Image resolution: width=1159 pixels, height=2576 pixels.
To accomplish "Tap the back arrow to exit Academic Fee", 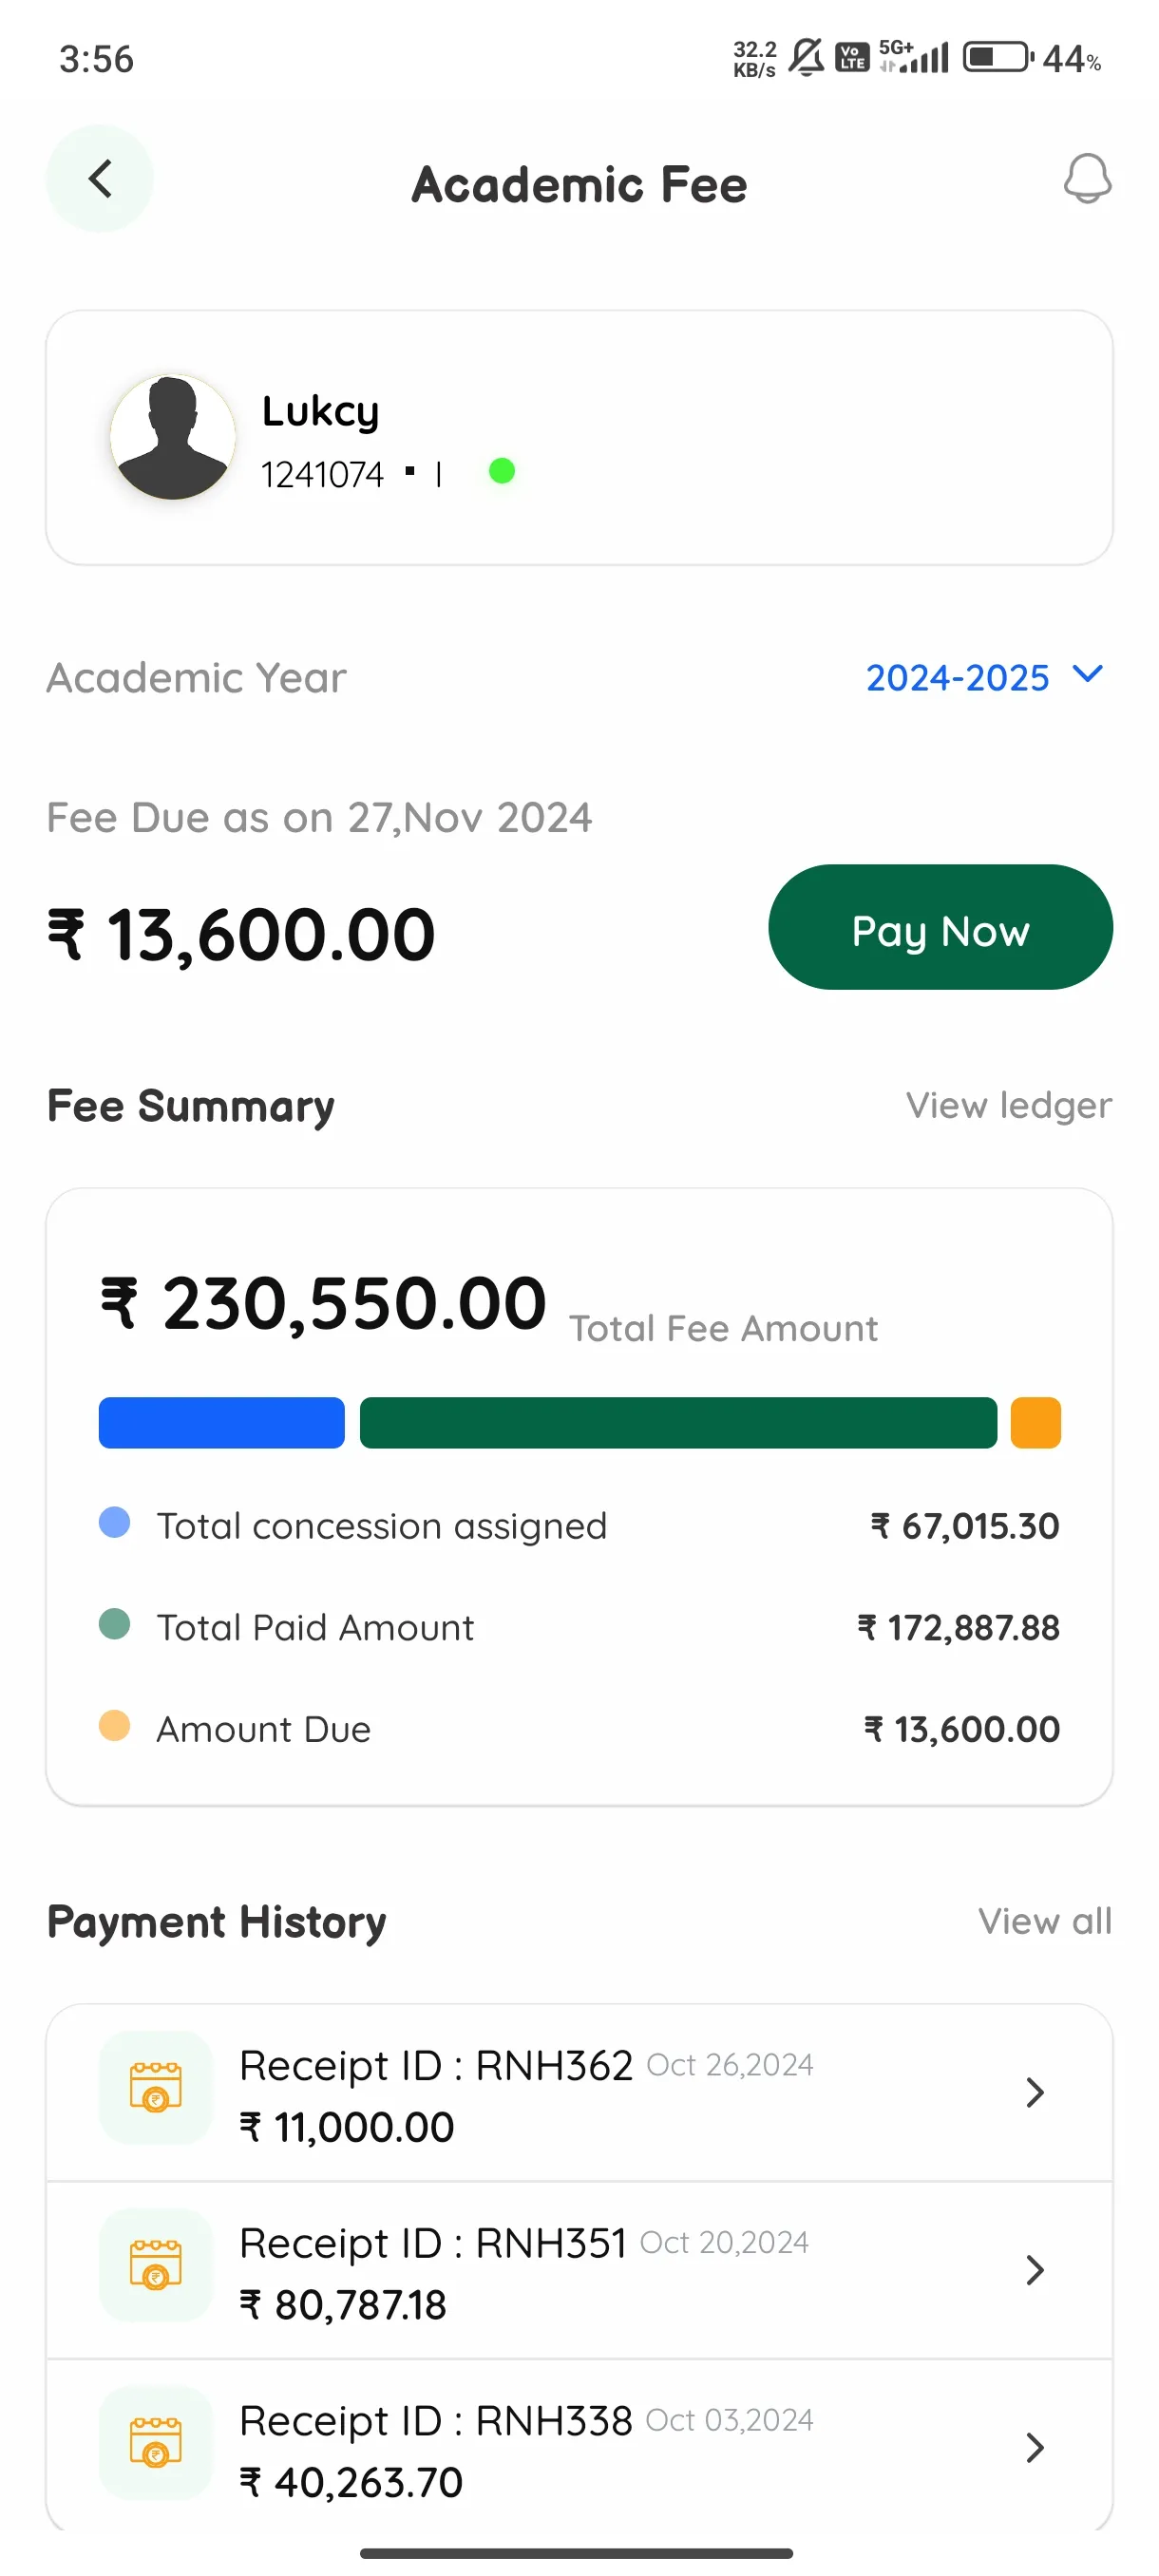I will pos(99,179).
